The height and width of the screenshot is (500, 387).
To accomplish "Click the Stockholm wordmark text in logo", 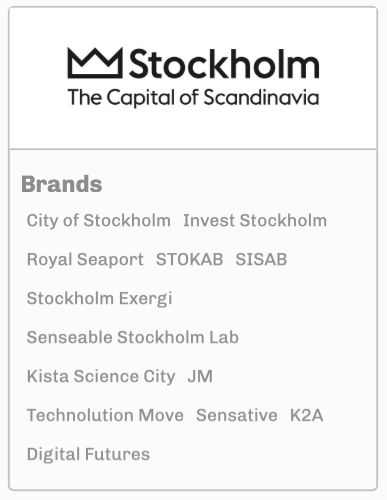I will [x=224, y=63].
